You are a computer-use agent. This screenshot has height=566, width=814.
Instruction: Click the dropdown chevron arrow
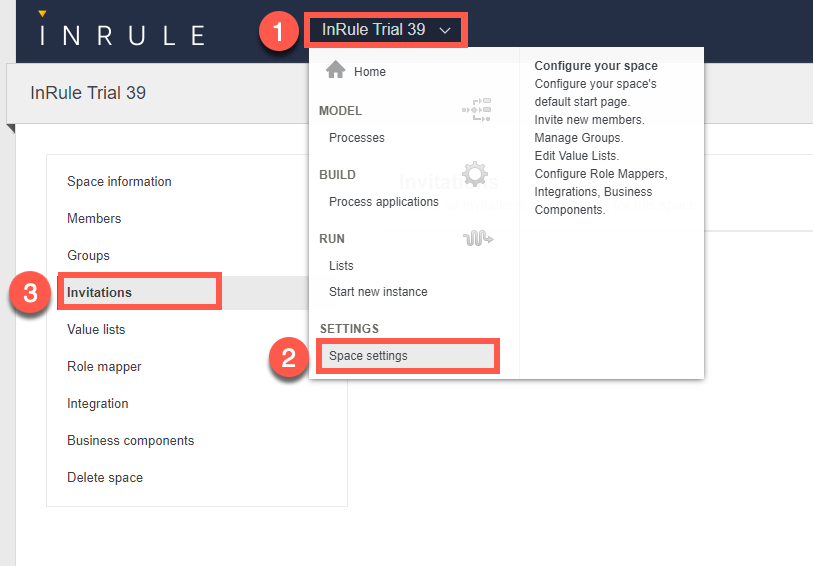(x=445, y=31)
